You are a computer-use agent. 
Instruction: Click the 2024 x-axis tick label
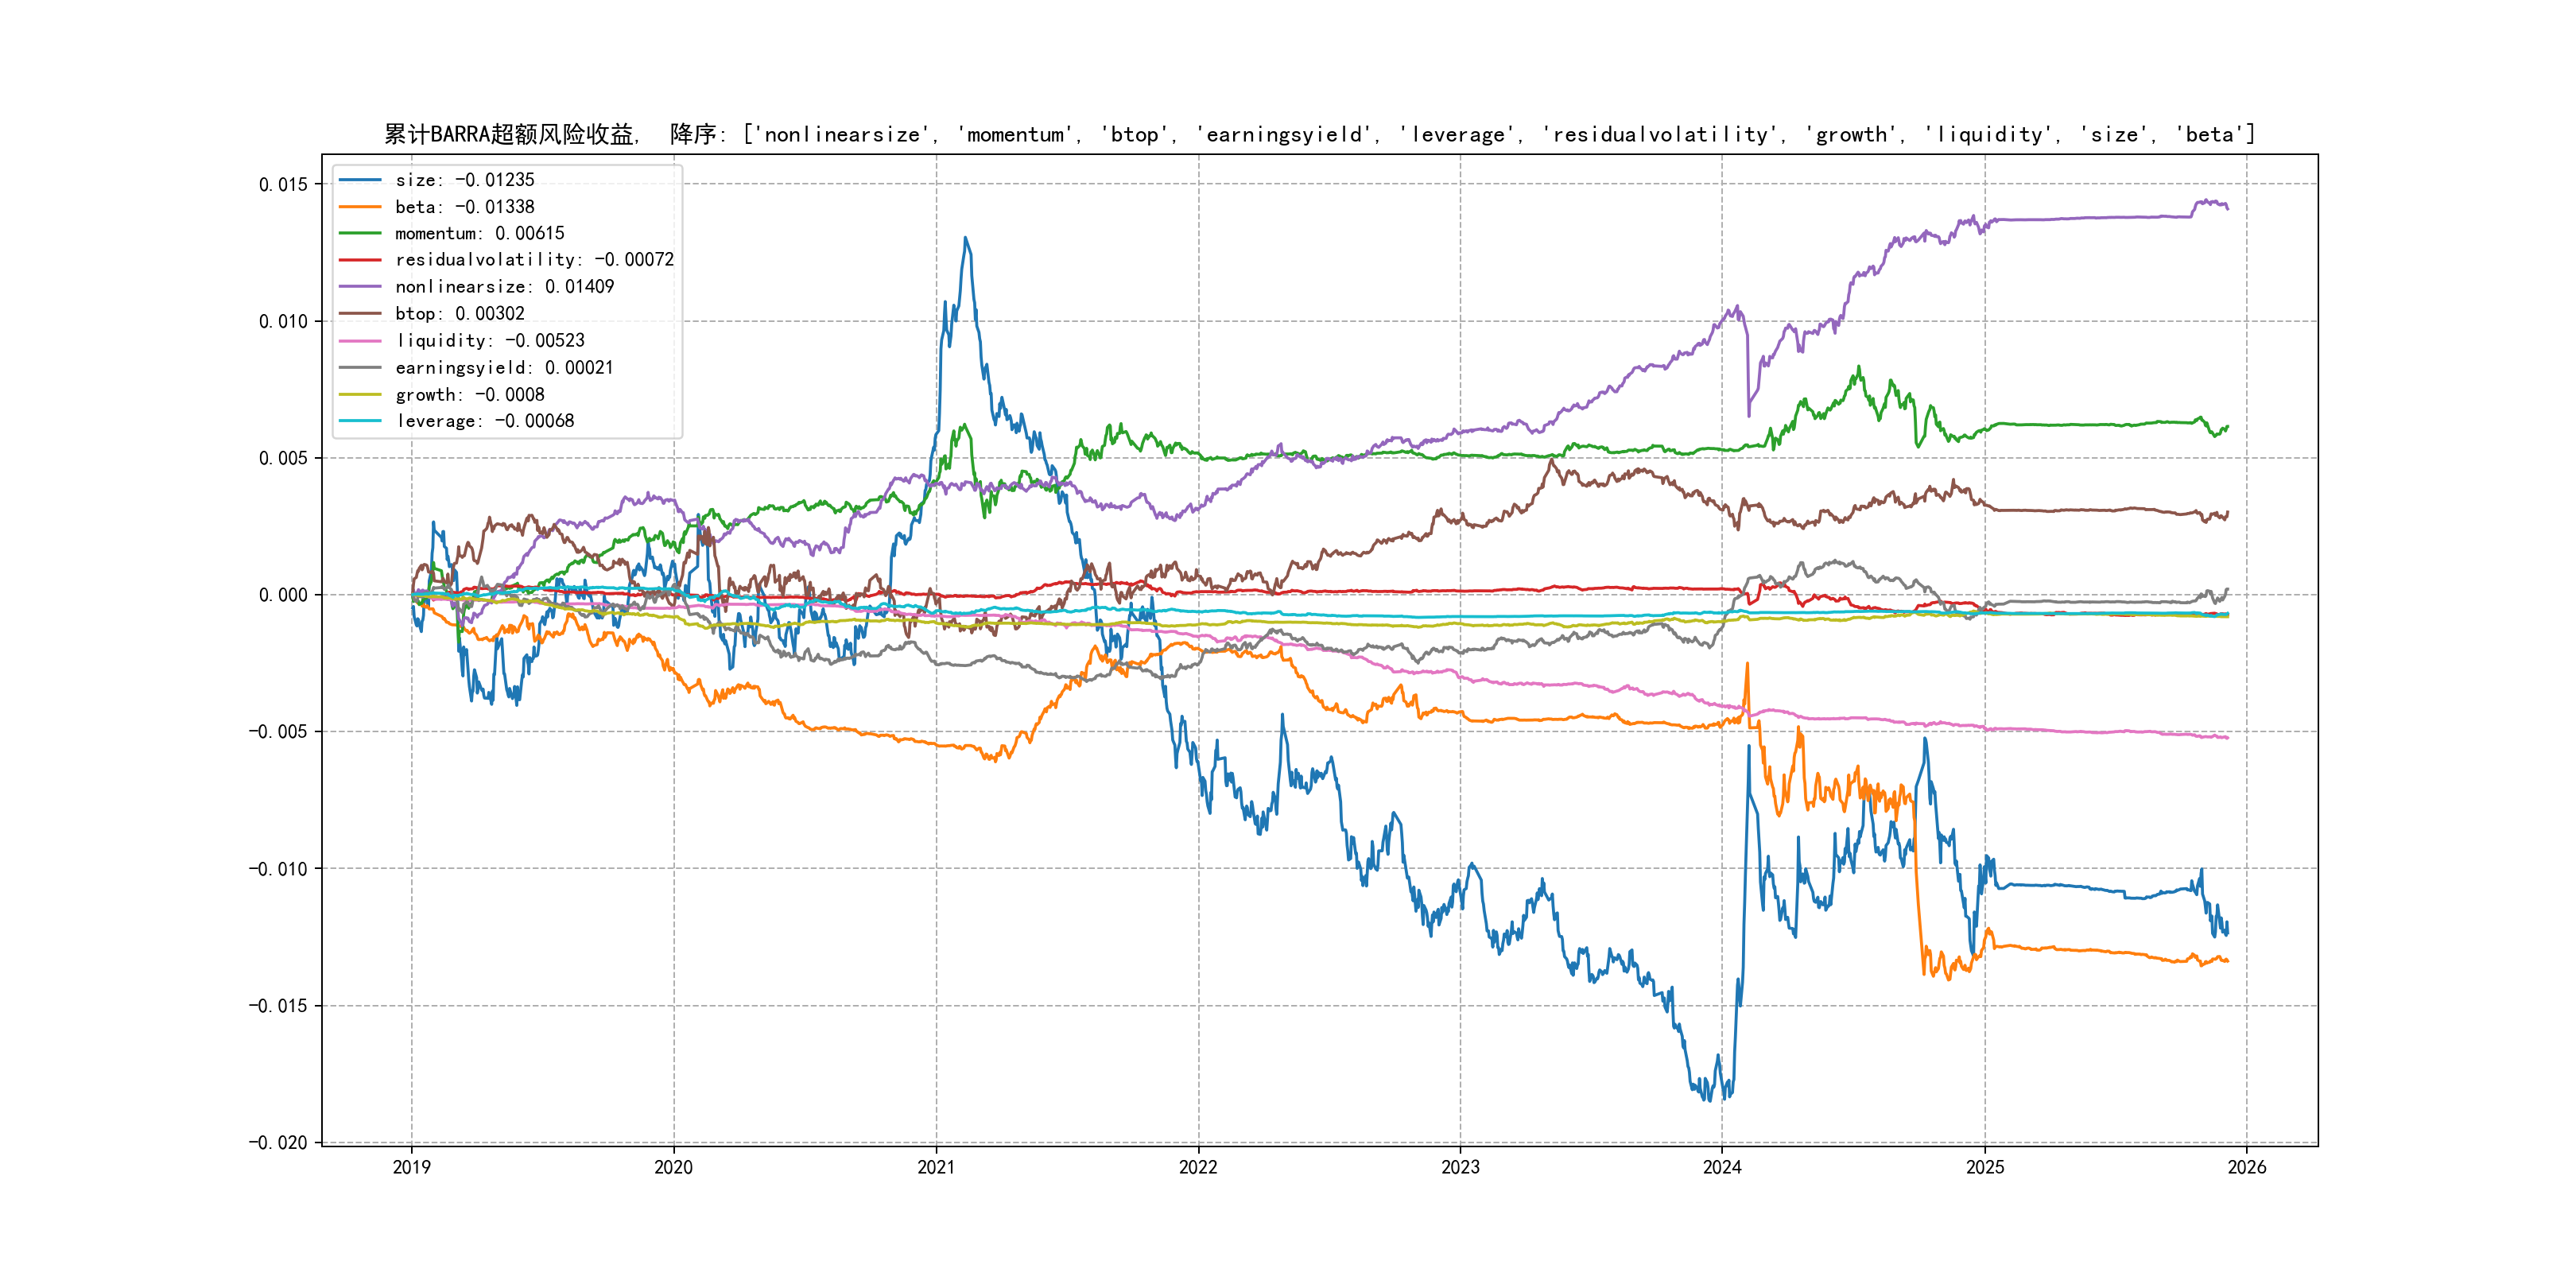(1722, 1167)
